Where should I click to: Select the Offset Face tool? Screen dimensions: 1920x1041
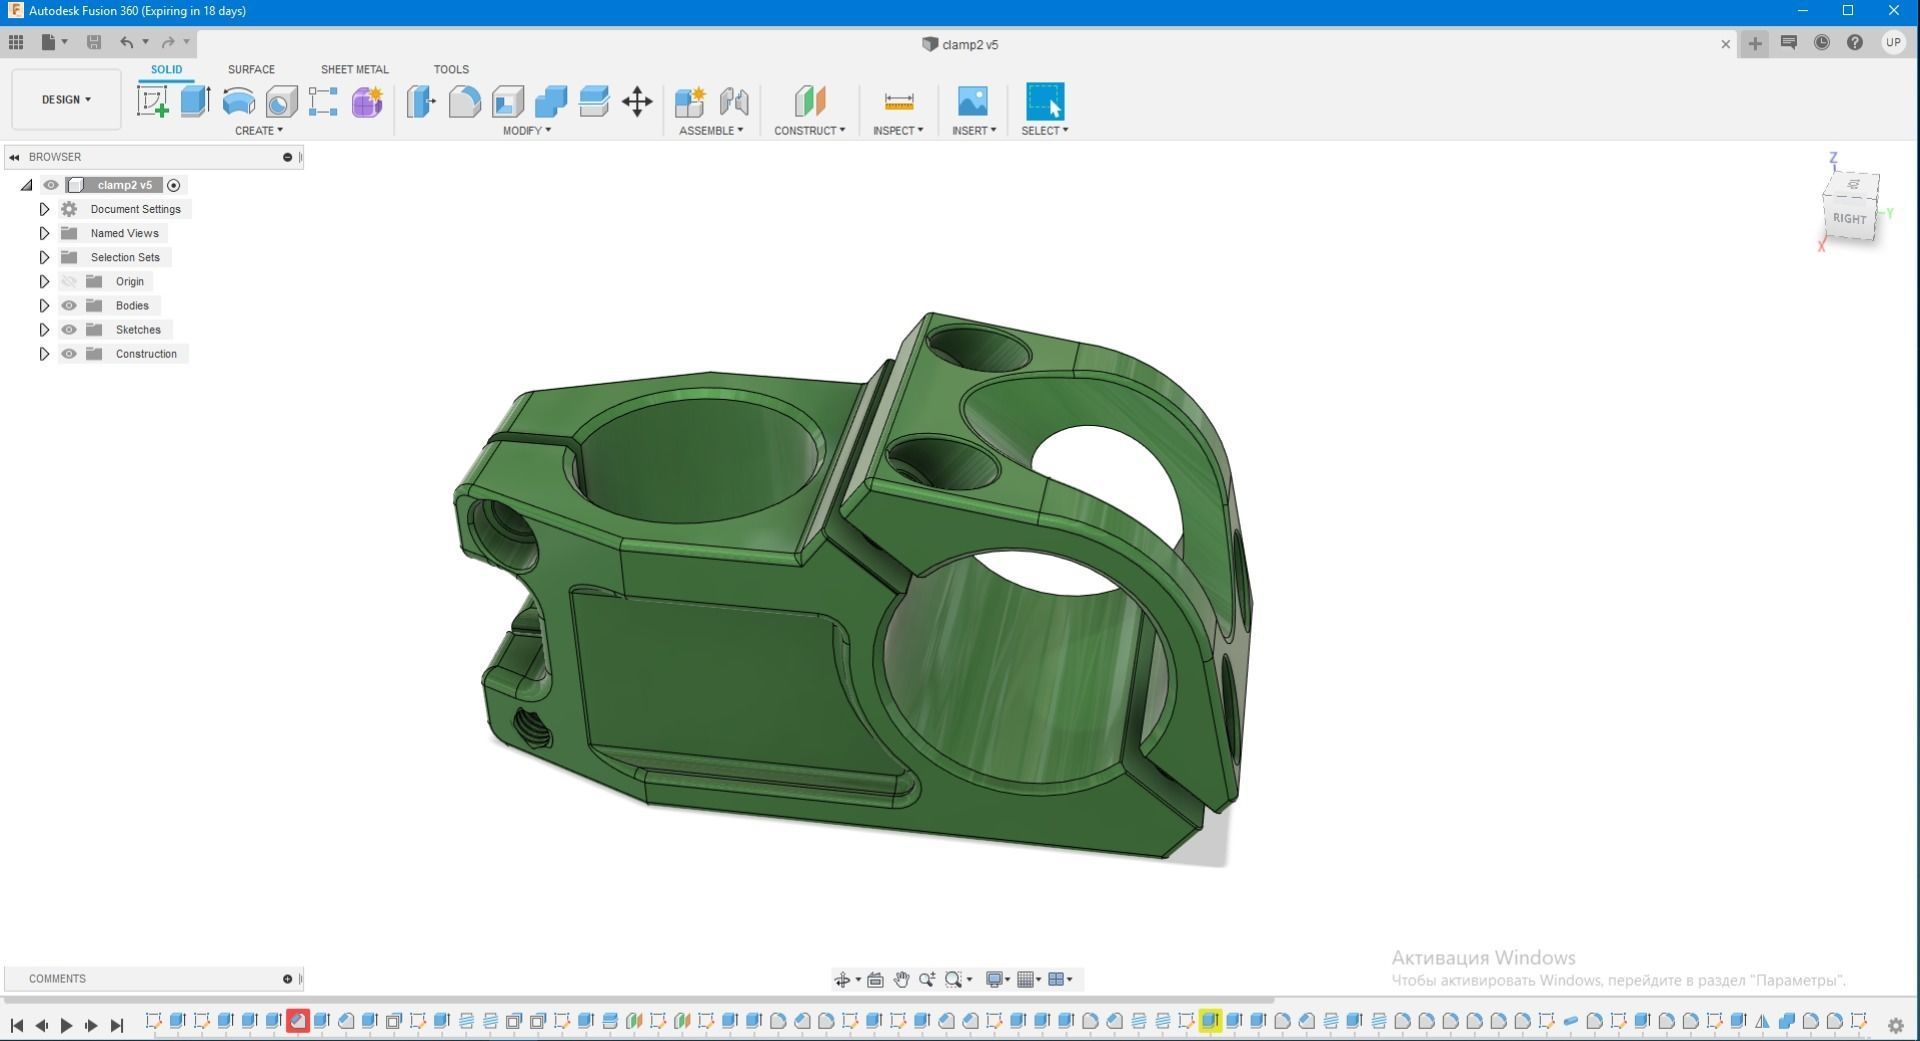594,101
